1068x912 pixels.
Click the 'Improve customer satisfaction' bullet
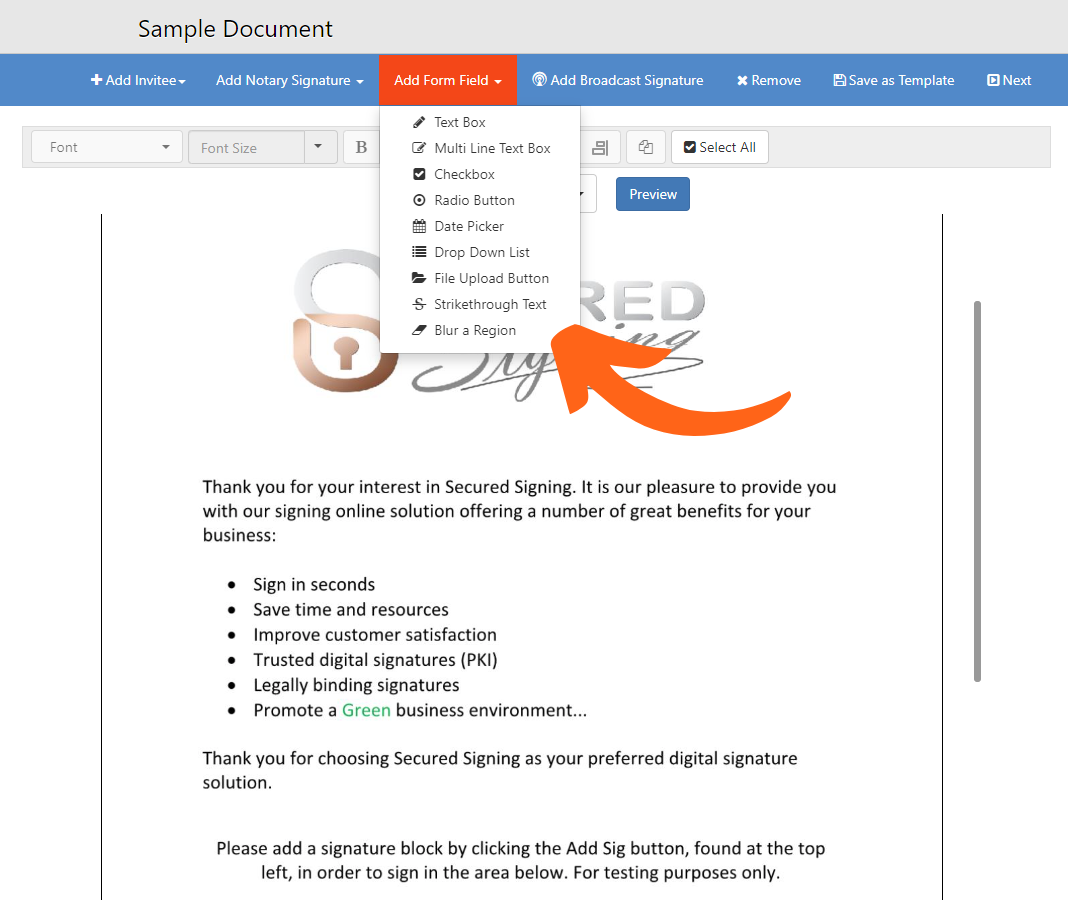(375, 635)
